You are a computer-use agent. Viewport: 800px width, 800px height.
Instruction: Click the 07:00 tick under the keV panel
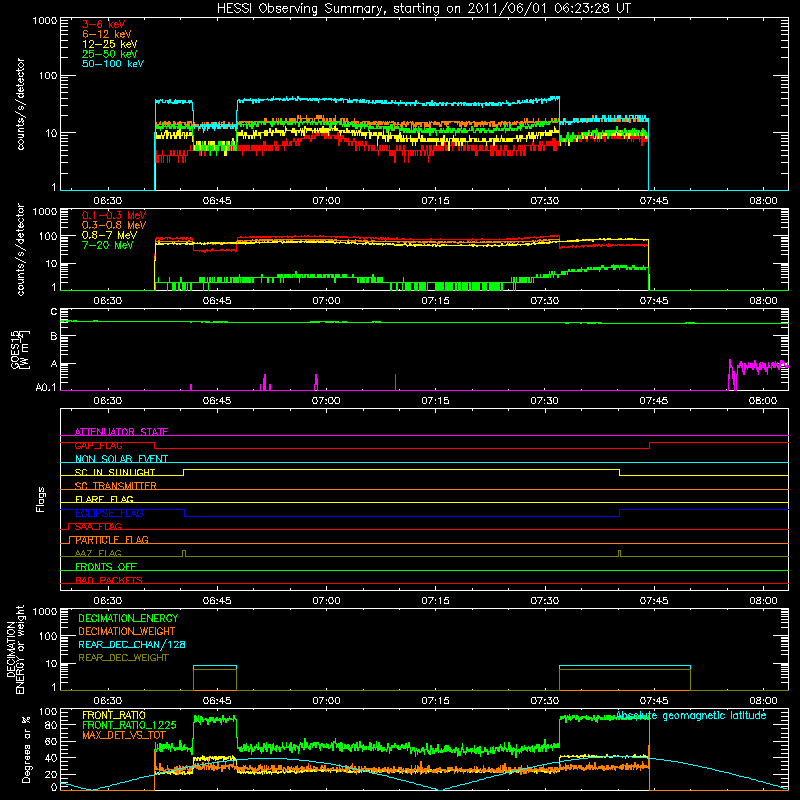pyautogui.click(x=326, y=201)
